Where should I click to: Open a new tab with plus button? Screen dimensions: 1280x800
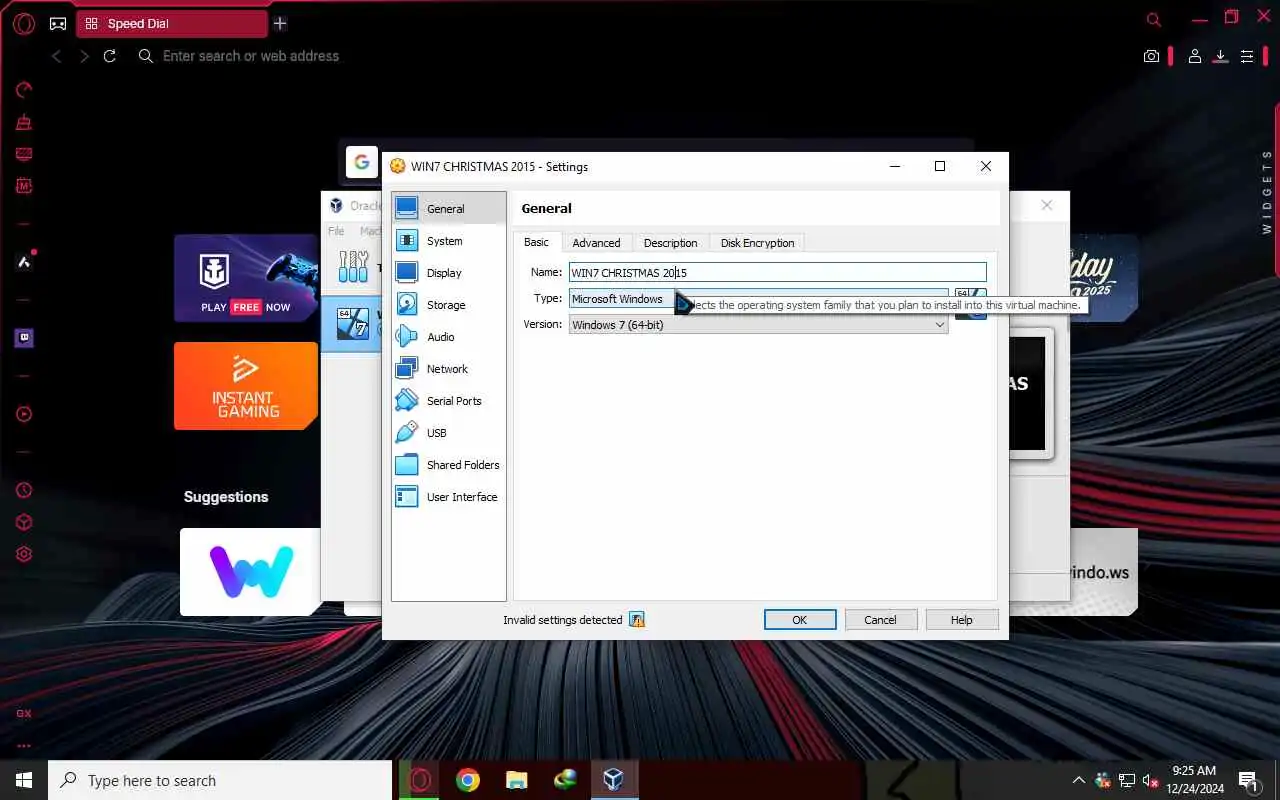click(280, 23)
